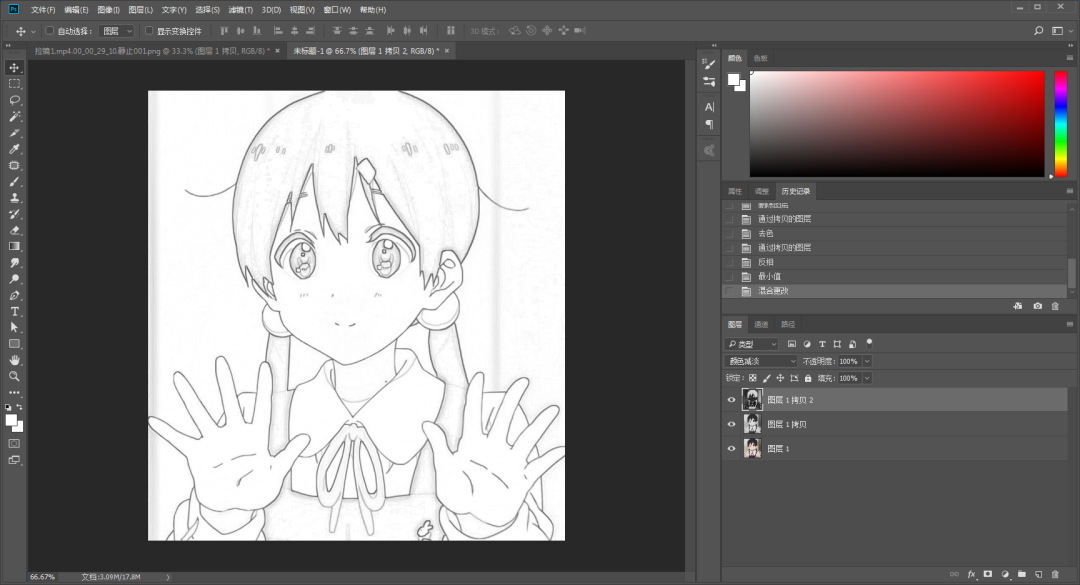Select the Eyedropper tool
The height and width of the screenshot is (585, 1080).
pos(14,149)
